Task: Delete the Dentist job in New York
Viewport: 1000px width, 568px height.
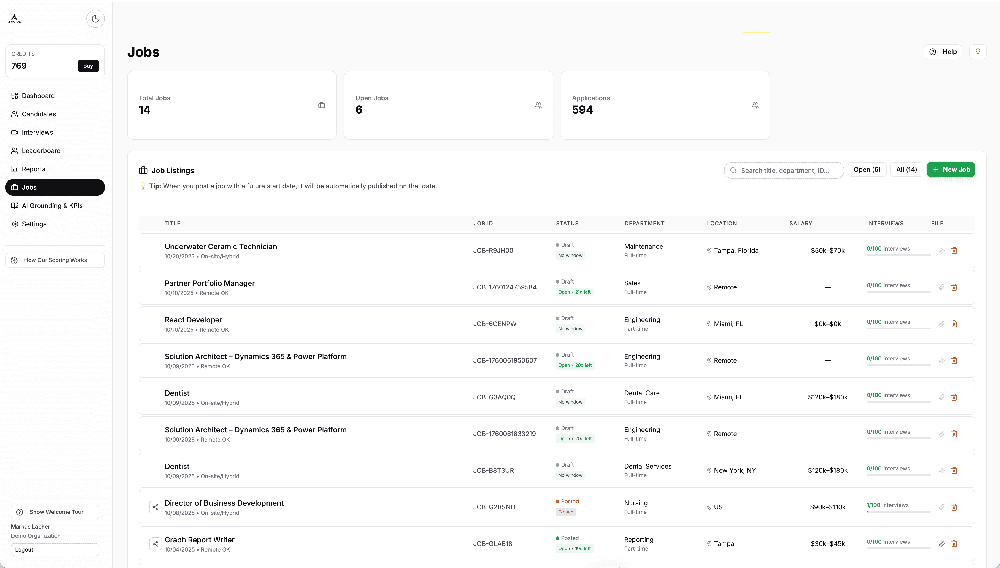Action: [x=955, y=470]
